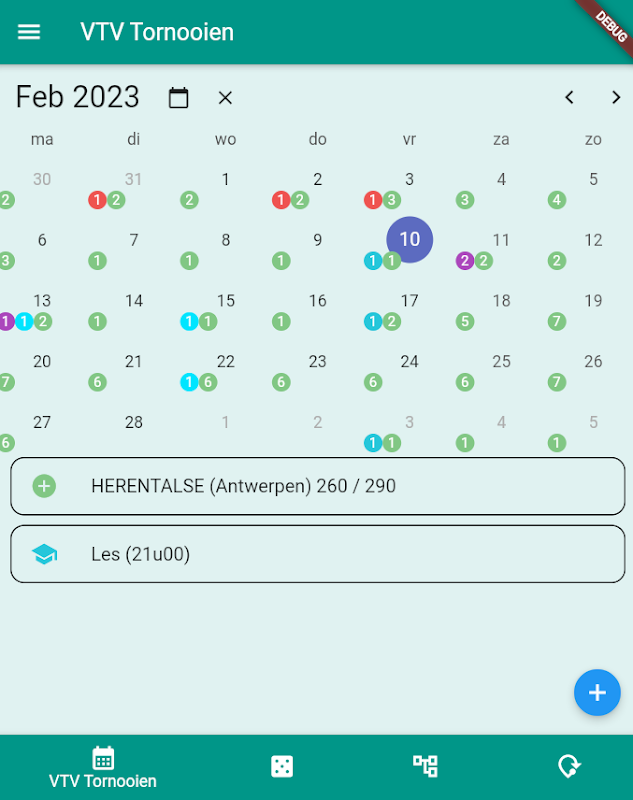Image resolution: width=633 pixels, height=800 pixels.
Task: Click graduation cap icon on Les entry
Action: coord(44,554)
